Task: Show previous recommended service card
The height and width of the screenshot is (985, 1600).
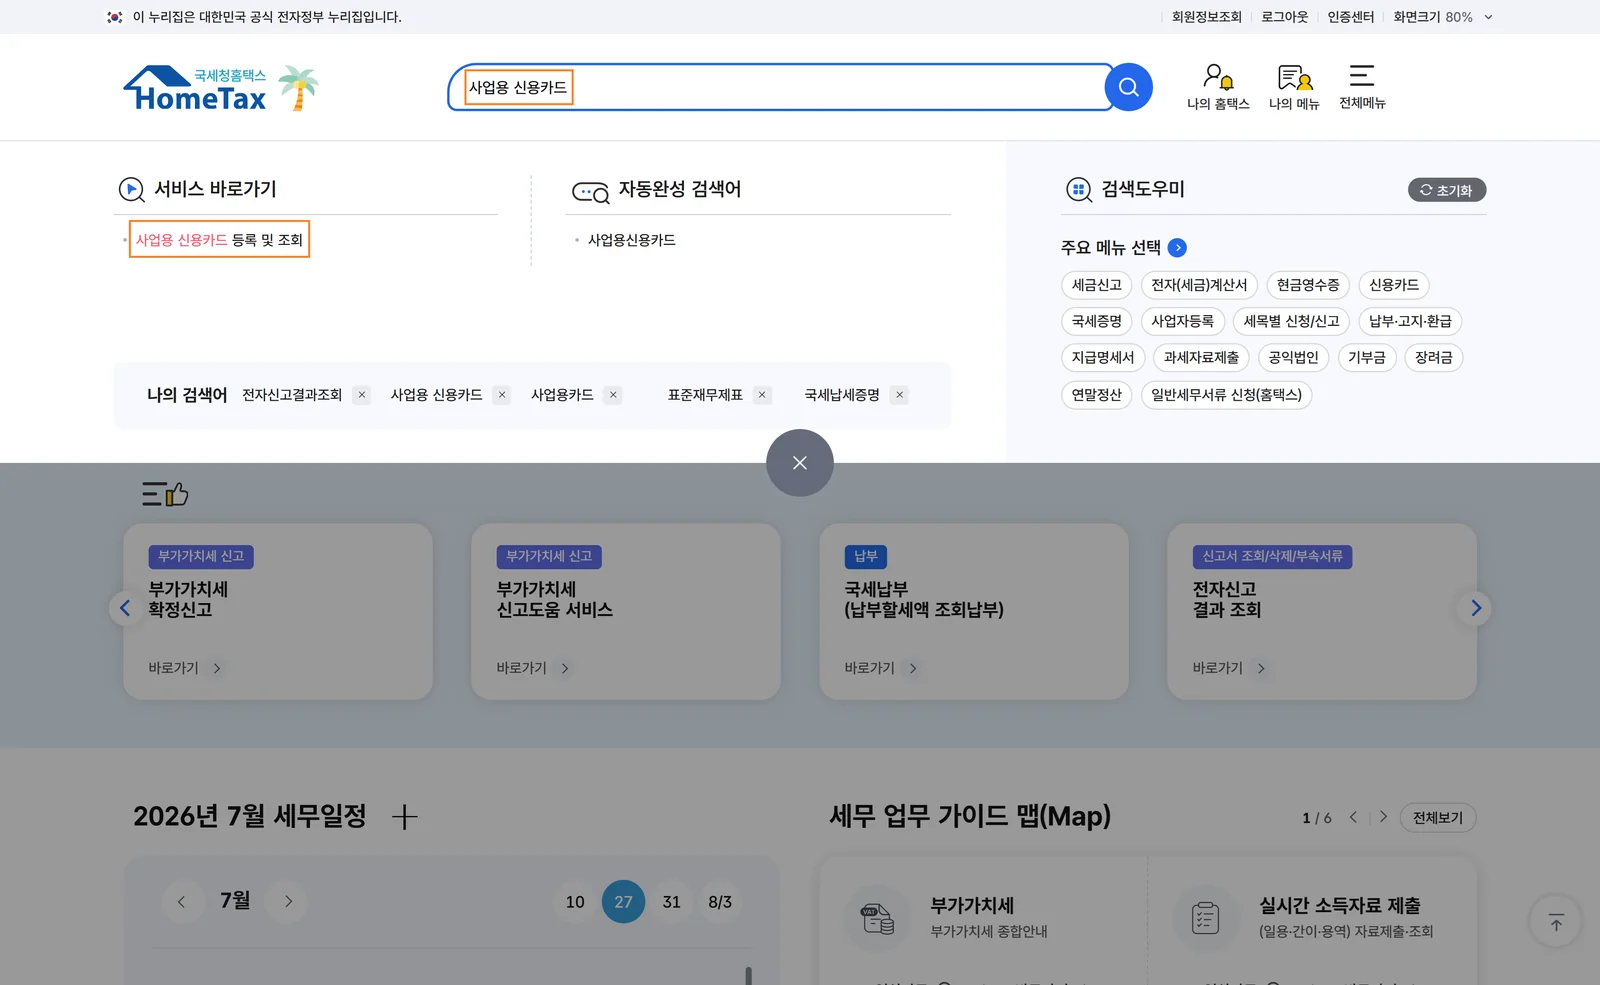Action: (x=125, y=608)
